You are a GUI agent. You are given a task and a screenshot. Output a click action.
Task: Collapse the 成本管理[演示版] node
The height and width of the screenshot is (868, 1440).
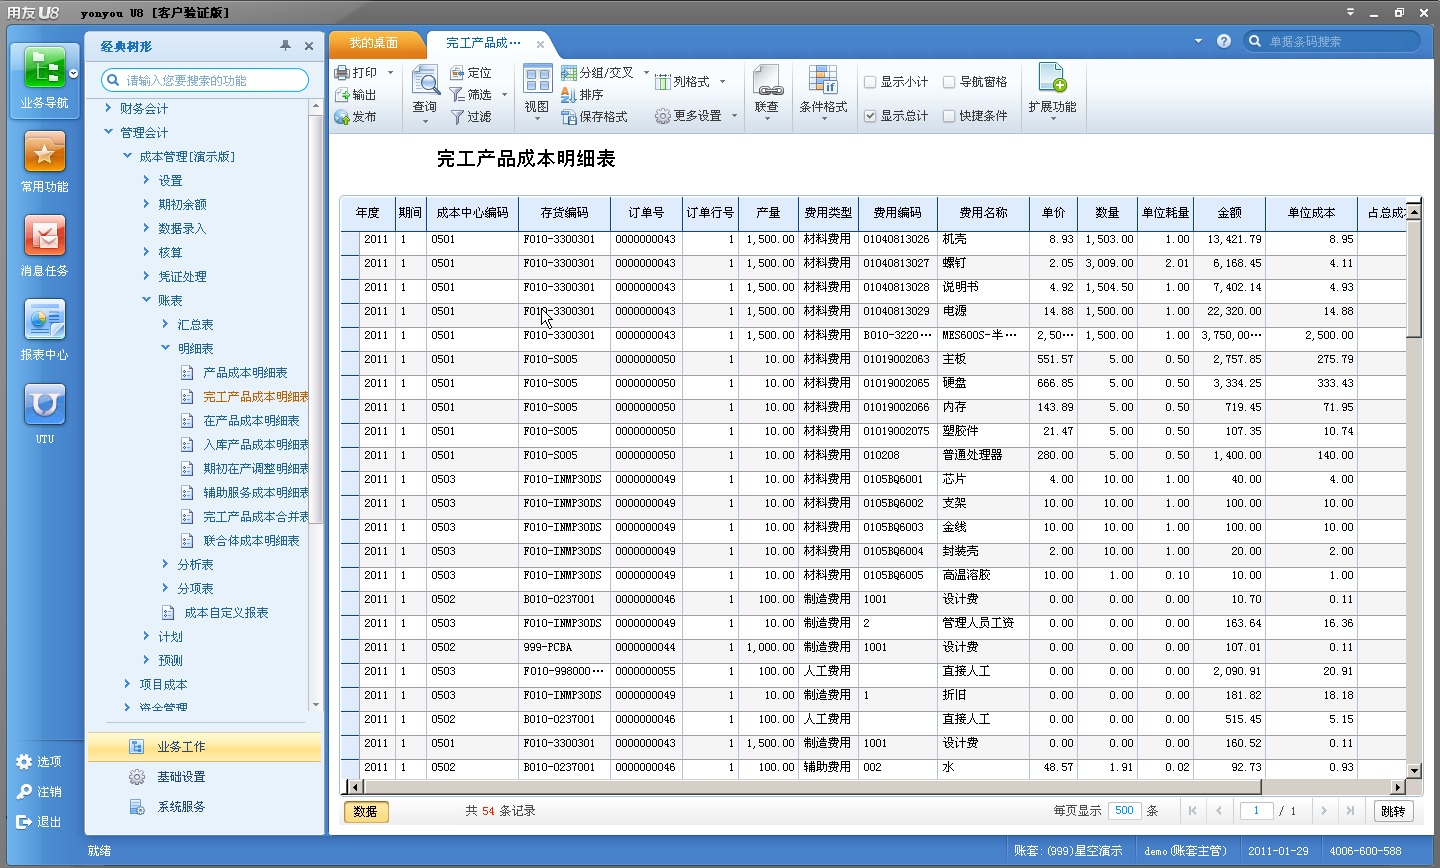pos(127,156)
